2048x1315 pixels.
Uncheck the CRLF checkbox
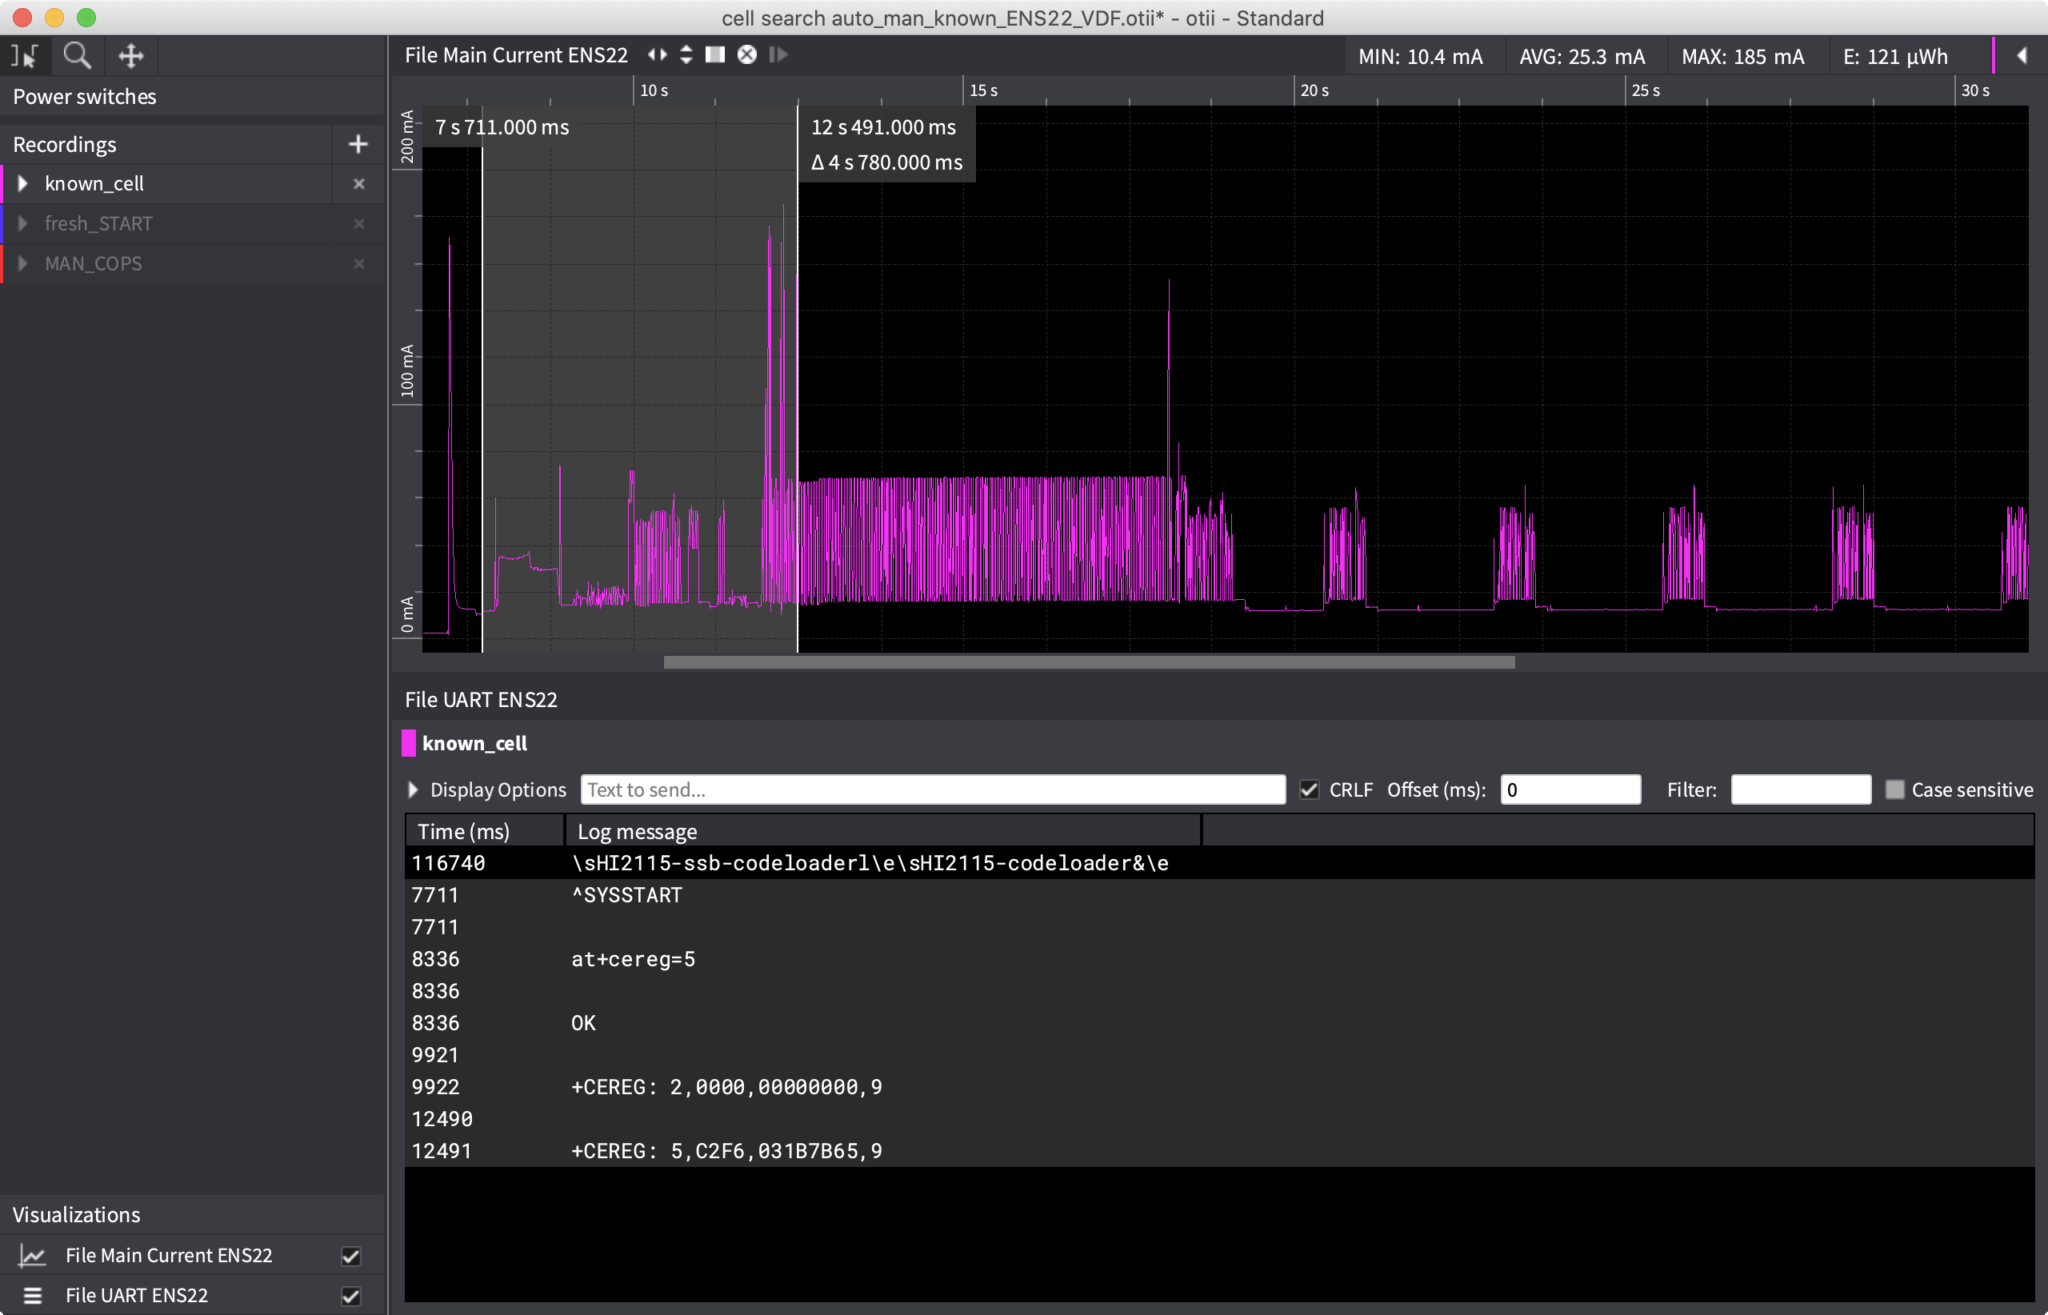point(1309,790)
